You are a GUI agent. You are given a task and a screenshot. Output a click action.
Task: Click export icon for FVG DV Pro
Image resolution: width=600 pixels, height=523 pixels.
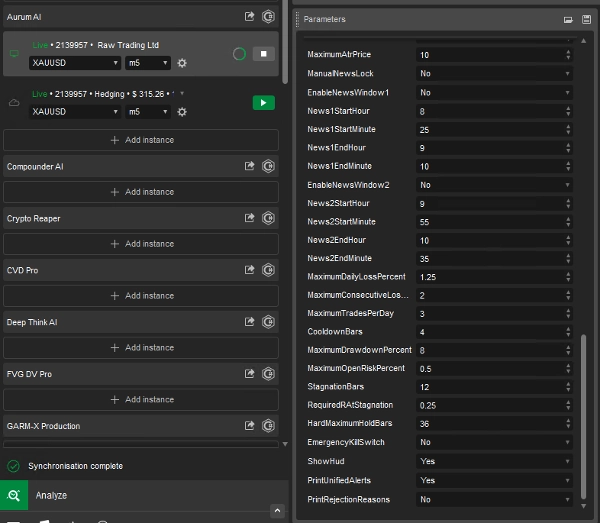[249, 374]
